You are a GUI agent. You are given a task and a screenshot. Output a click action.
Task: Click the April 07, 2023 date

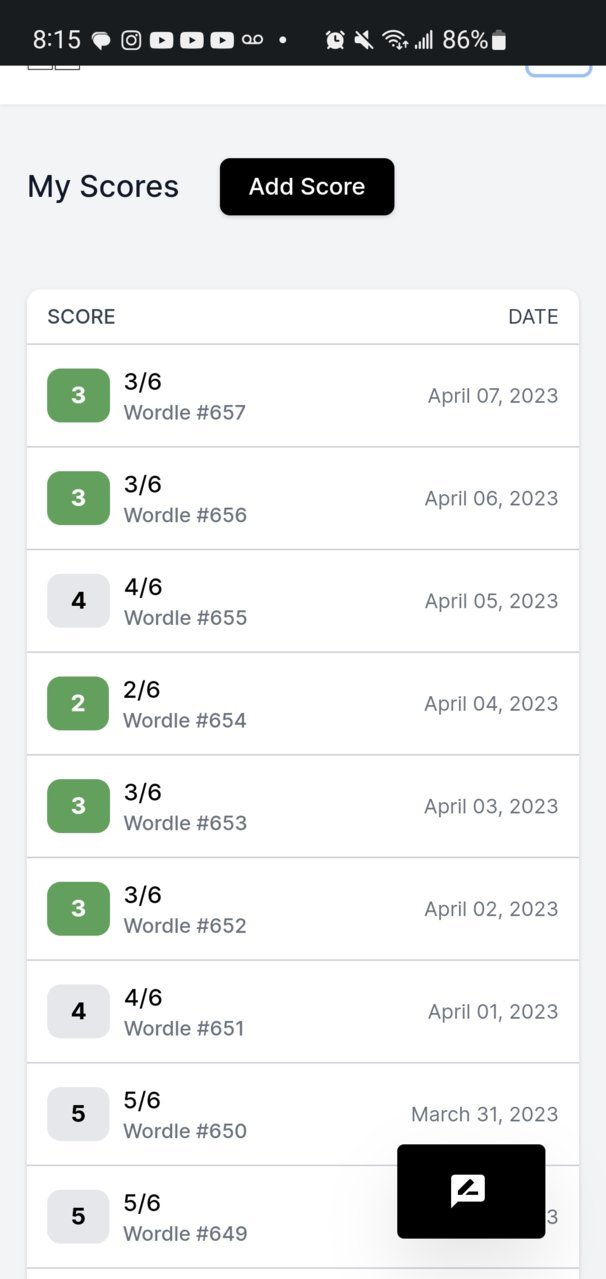click(493, 396)
